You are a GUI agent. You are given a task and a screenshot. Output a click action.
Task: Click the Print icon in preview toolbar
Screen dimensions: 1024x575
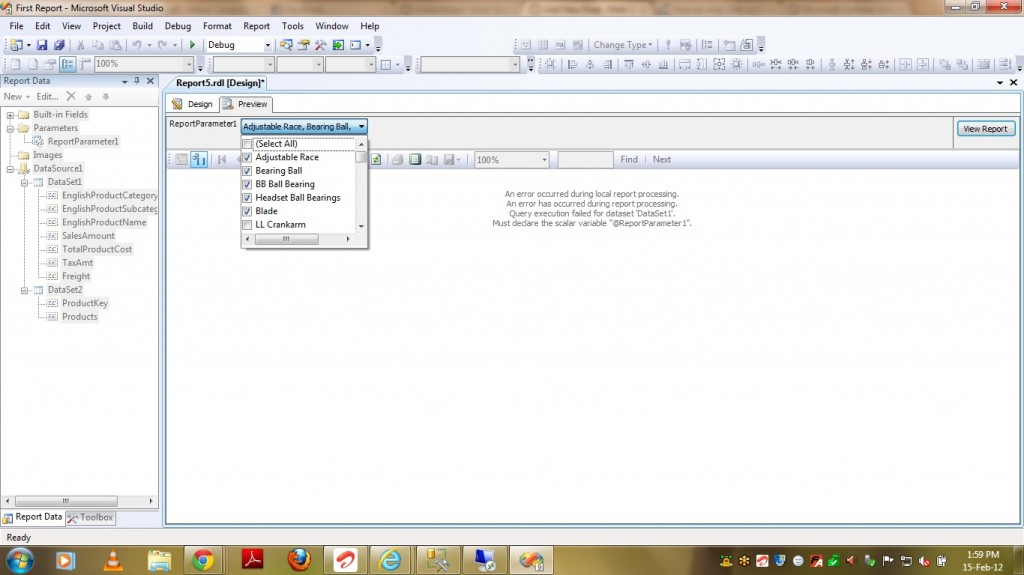pyautogui.click(x=397, y=160)
